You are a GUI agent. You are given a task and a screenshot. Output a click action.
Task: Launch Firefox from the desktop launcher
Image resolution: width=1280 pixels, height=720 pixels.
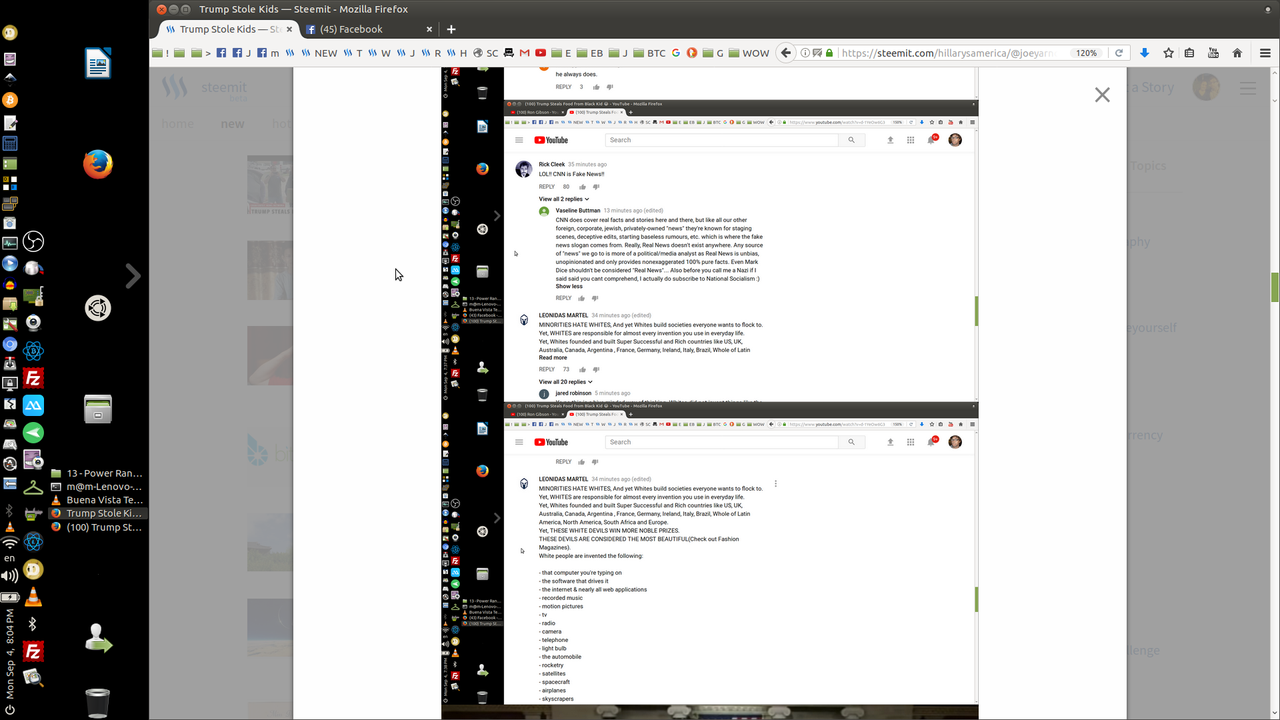coord(97,164)
